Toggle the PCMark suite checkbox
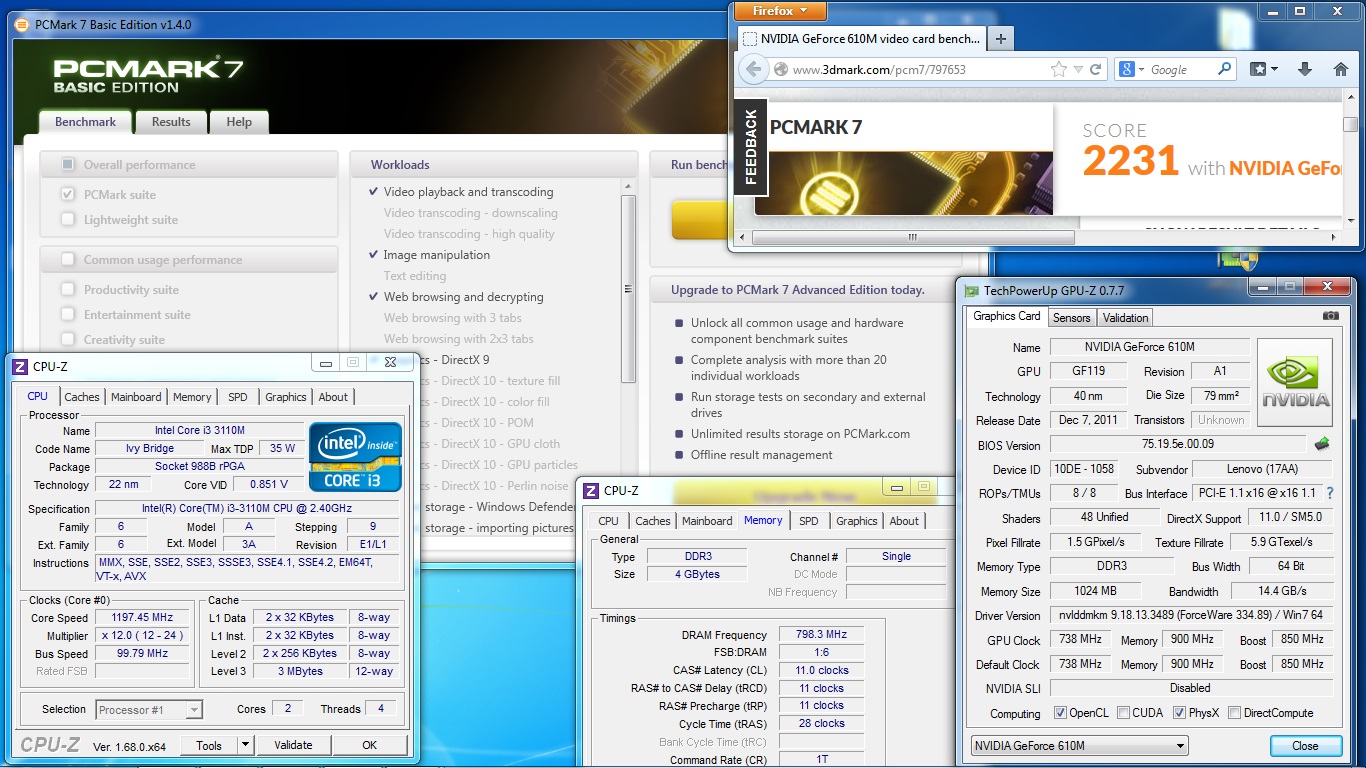1366x768 pixels. point(68,194)
